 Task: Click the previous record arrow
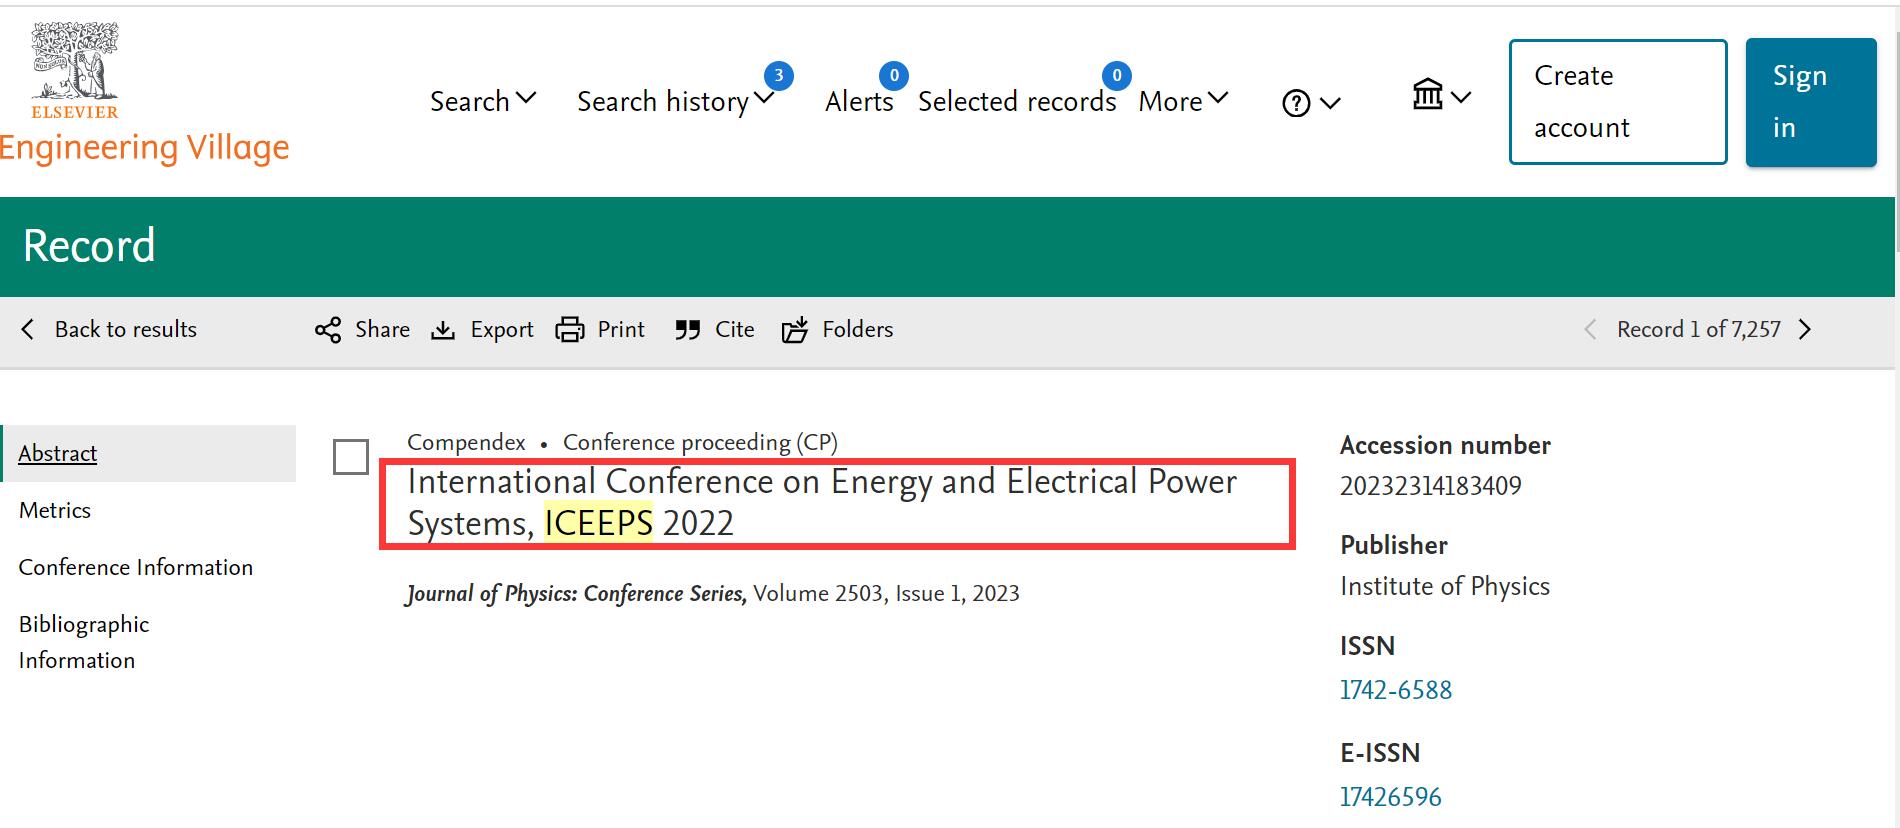(x=1590, y=329)
